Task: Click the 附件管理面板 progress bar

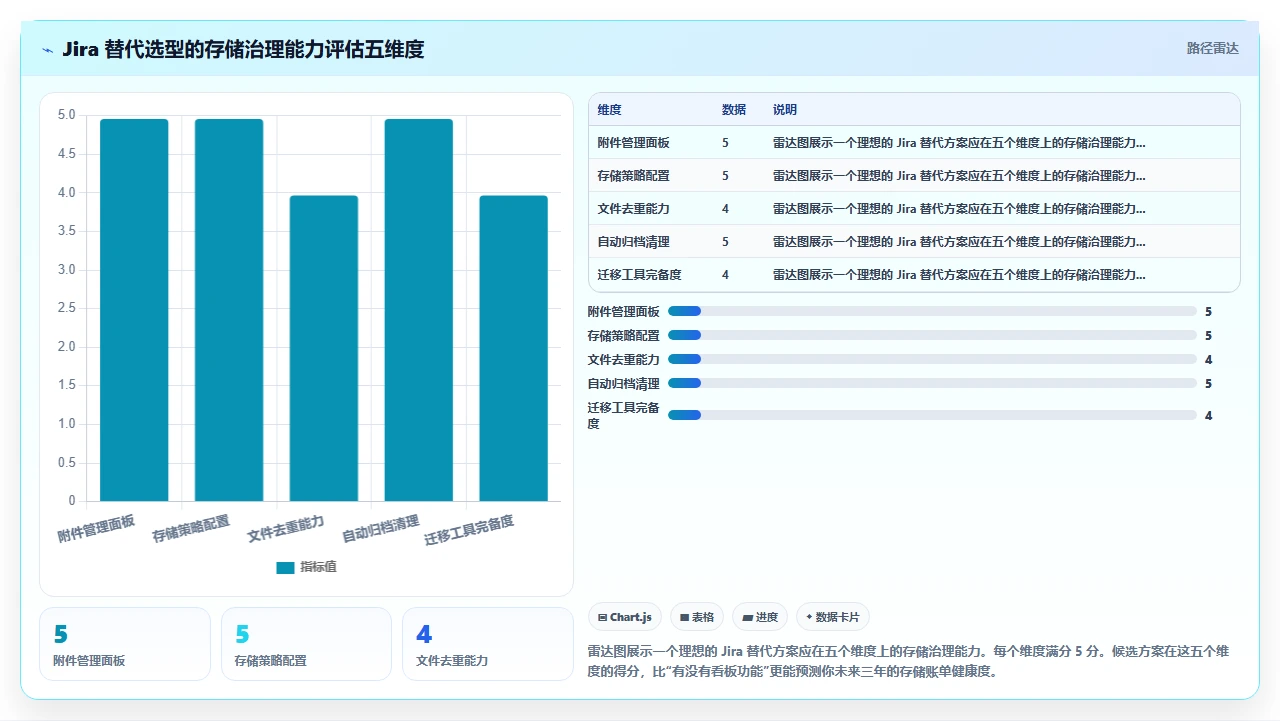Action: 932,311
